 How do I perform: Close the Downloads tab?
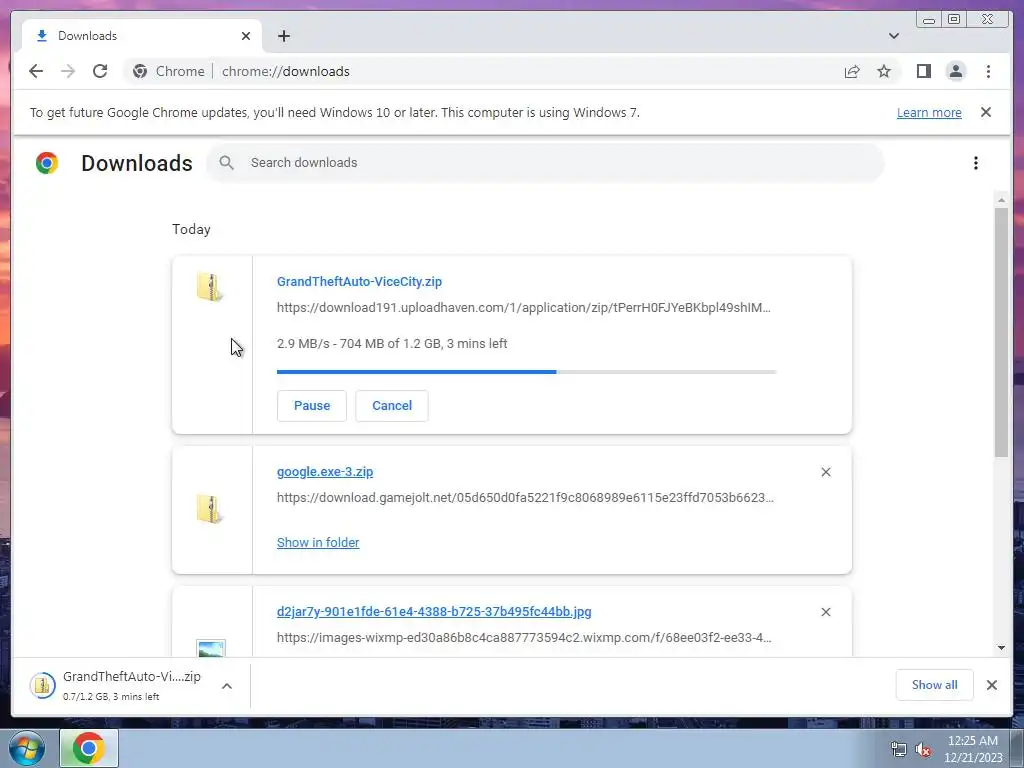click(x=246, y=36)
